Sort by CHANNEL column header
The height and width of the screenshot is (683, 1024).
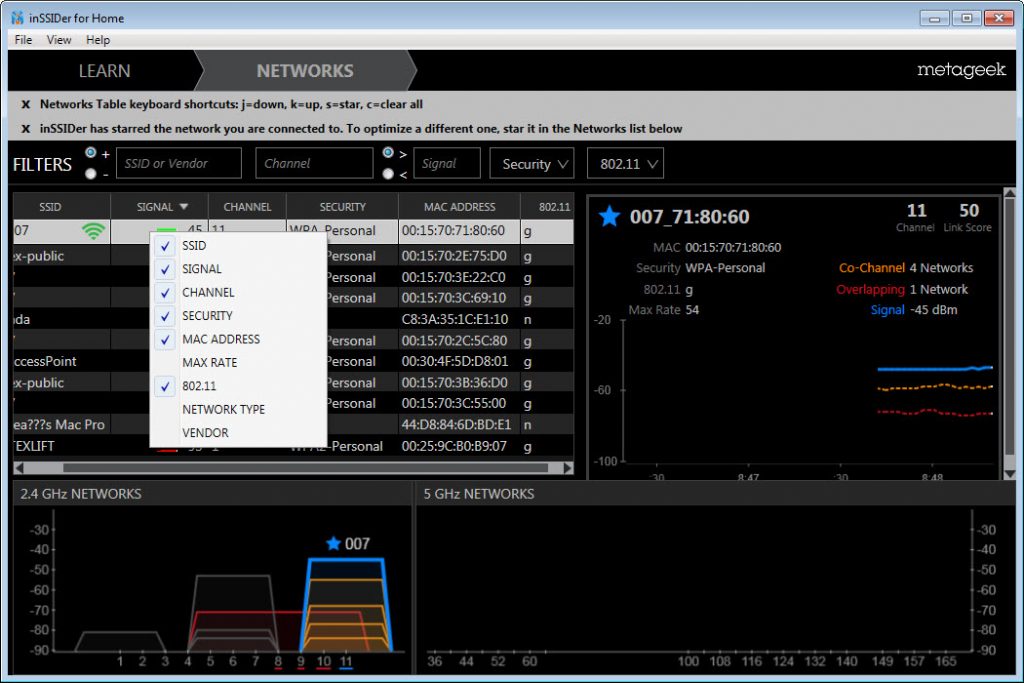click(x=248, y=207)
